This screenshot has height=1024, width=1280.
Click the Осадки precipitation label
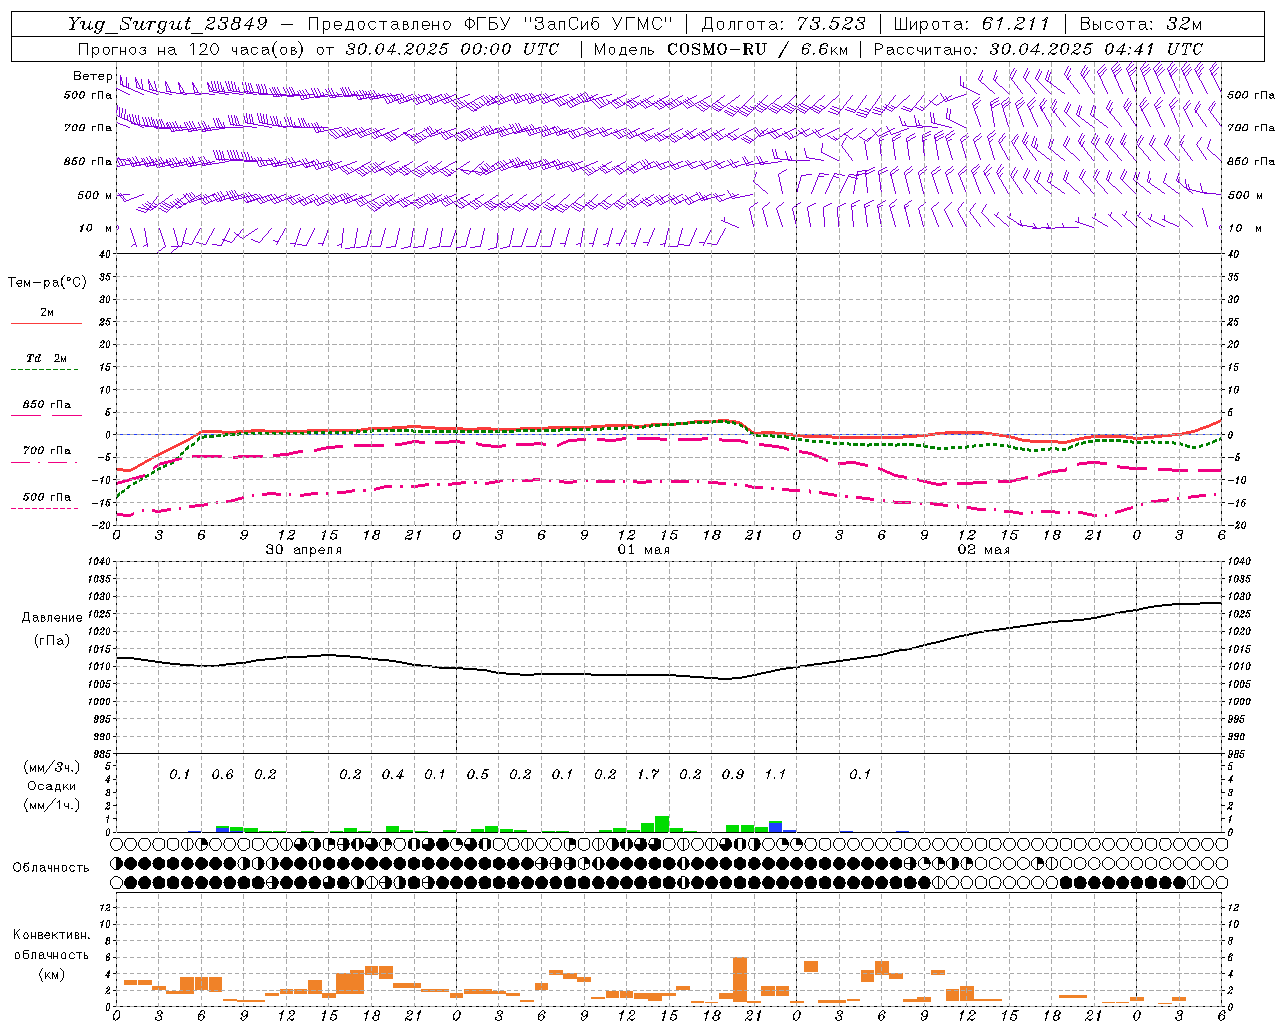point(51,786)
